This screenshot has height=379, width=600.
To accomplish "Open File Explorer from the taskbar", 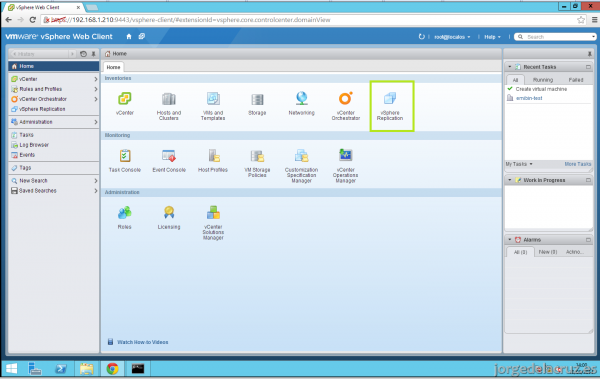I will [86, 369].
